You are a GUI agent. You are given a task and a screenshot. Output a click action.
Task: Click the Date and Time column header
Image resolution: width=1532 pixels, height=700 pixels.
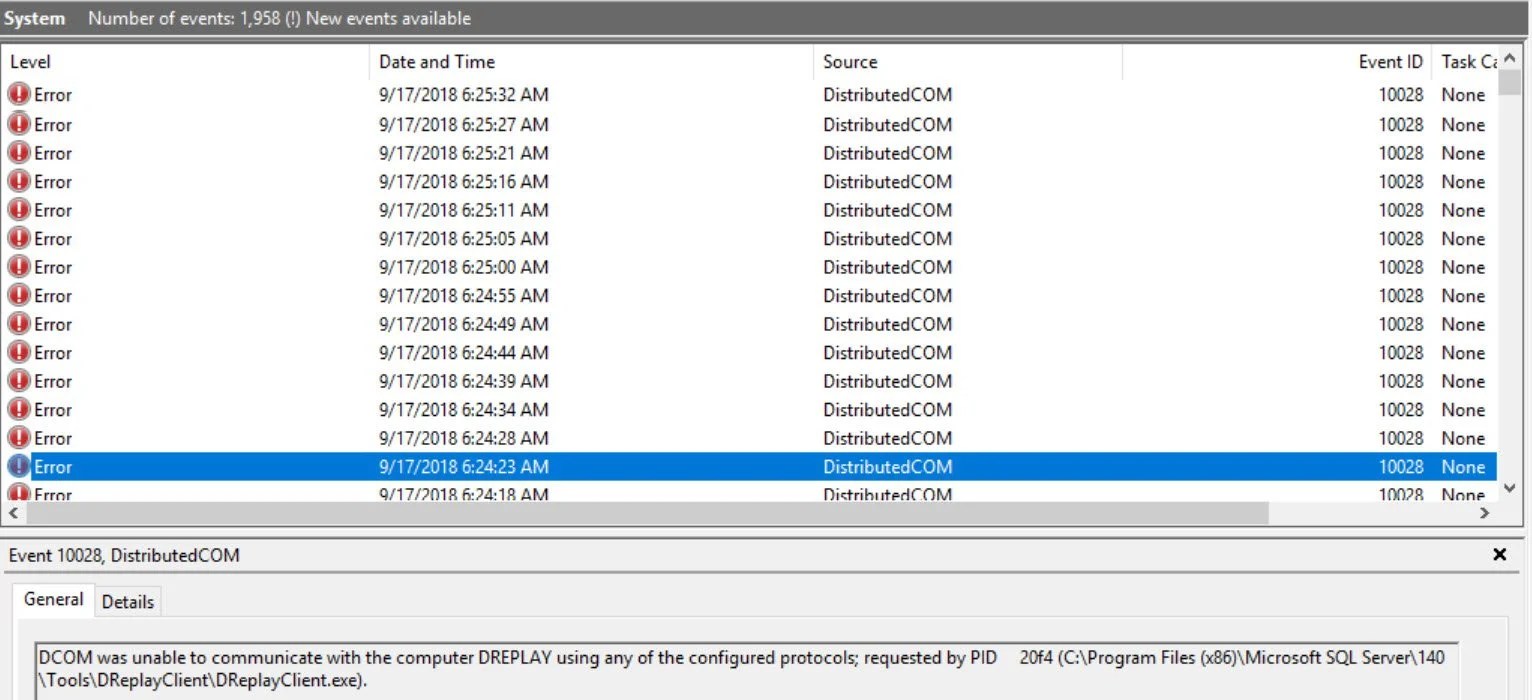[x=437, y=61]
